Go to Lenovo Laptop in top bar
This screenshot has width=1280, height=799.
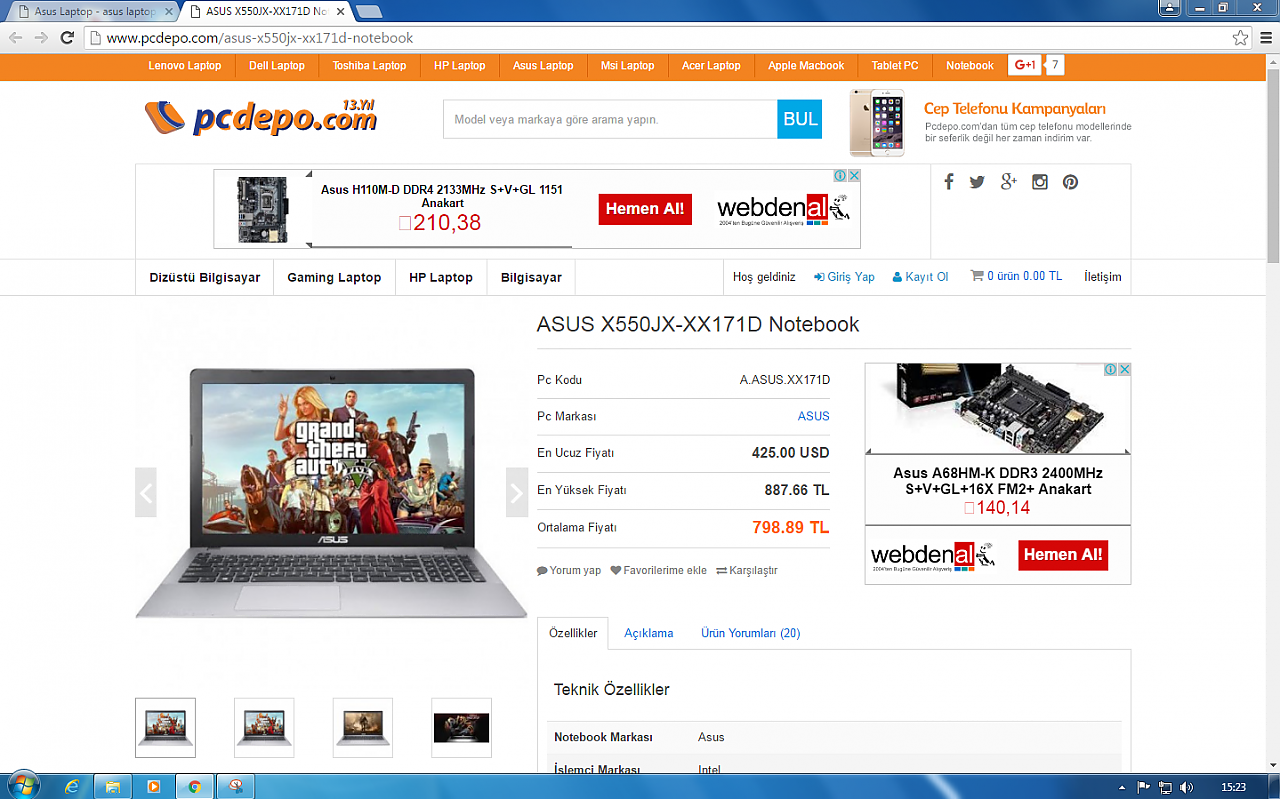(x=185, y=66)
